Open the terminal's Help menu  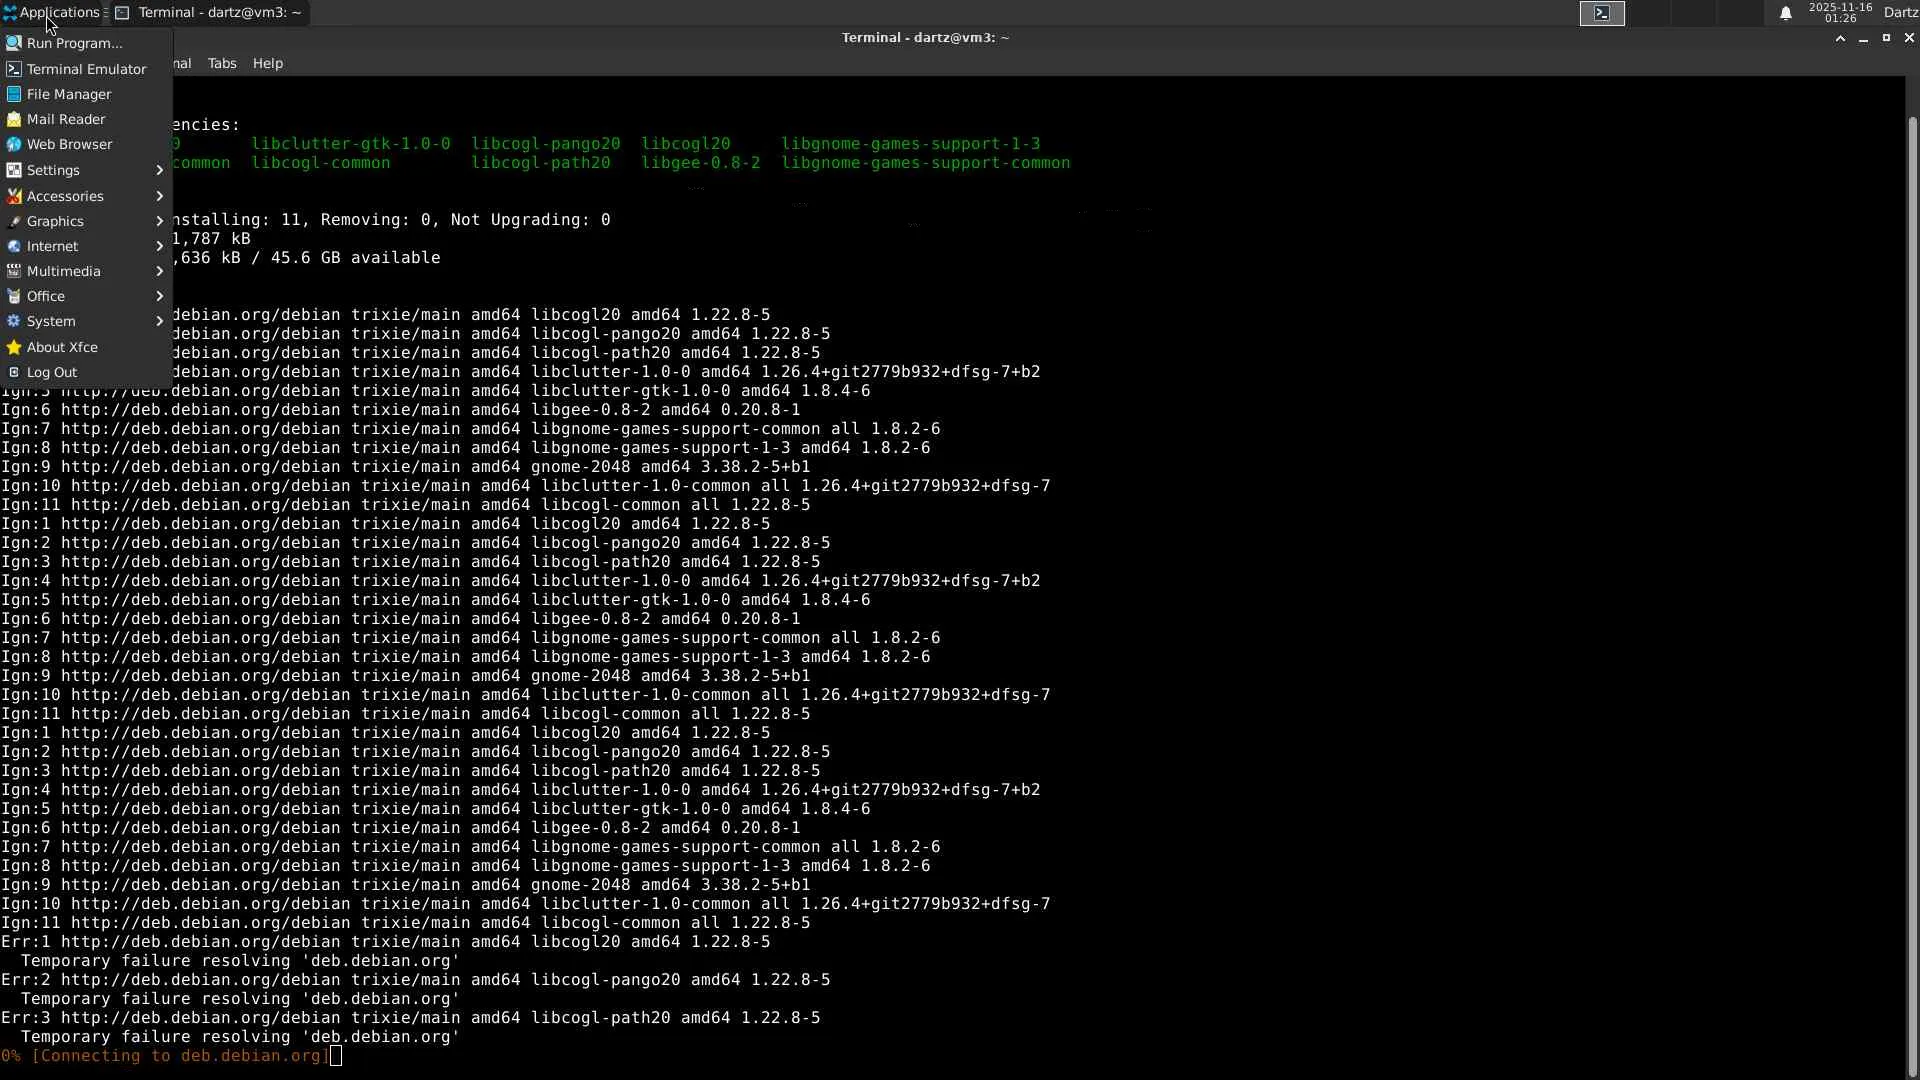click(x=267, y=63)
